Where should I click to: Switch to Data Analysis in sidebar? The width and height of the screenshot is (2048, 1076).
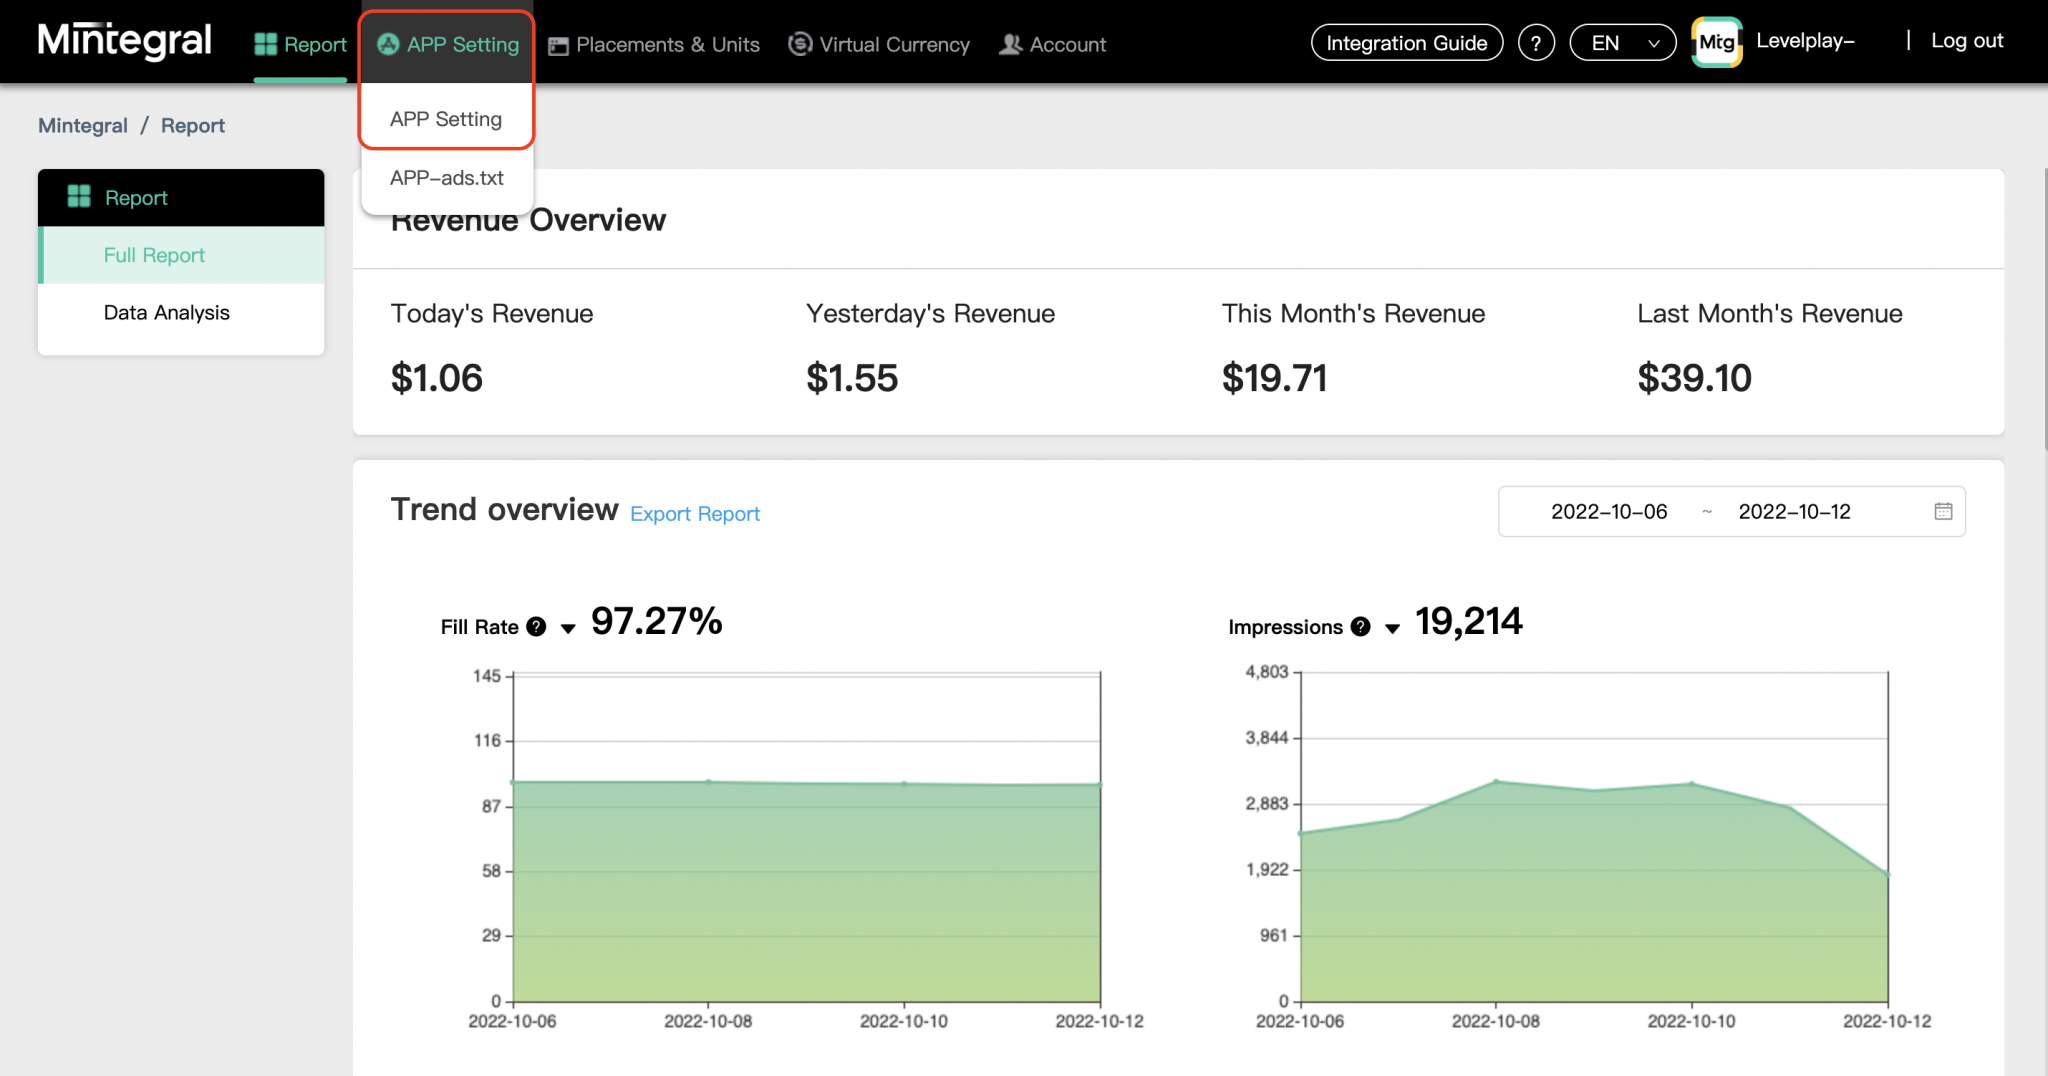[166, 312]
